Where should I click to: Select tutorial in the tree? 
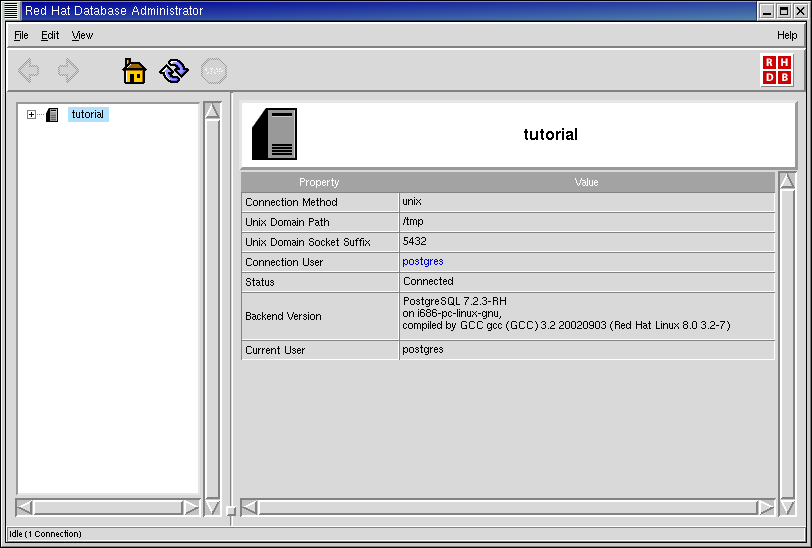[x=88, y=114]
